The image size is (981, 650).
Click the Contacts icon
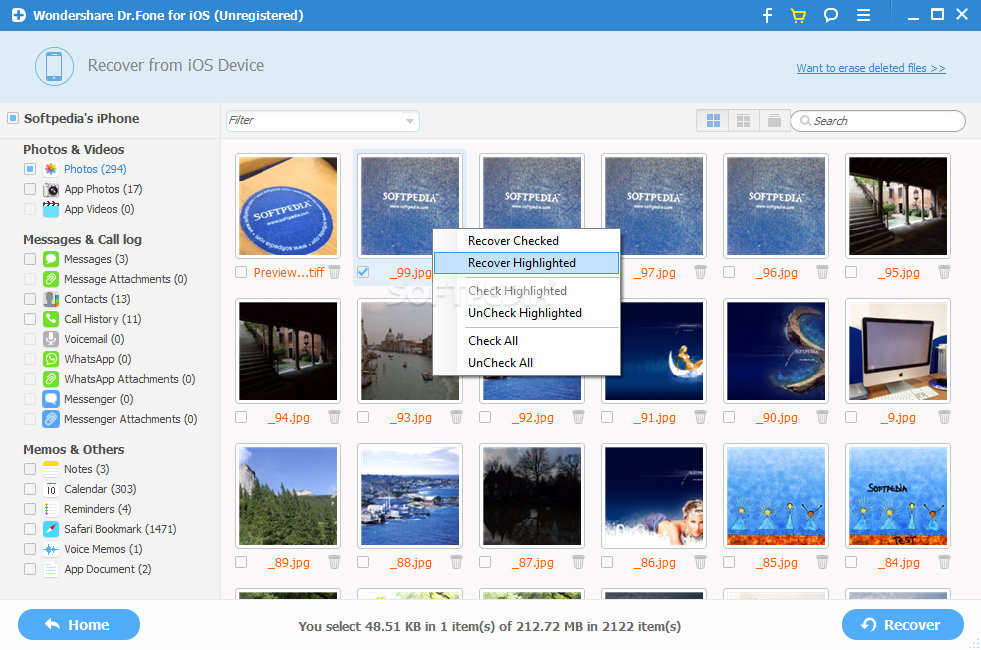pos(51,299)
